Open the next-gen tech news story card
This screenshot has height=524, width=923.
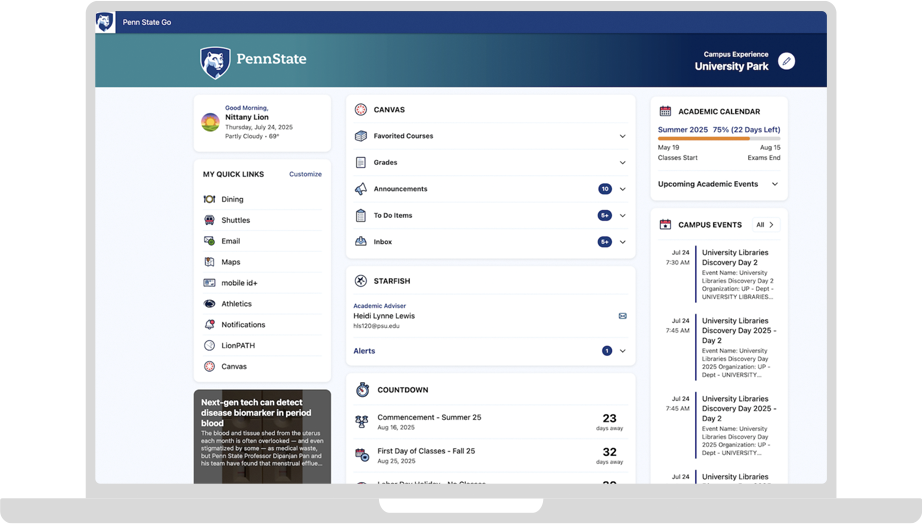coord(263,437)
